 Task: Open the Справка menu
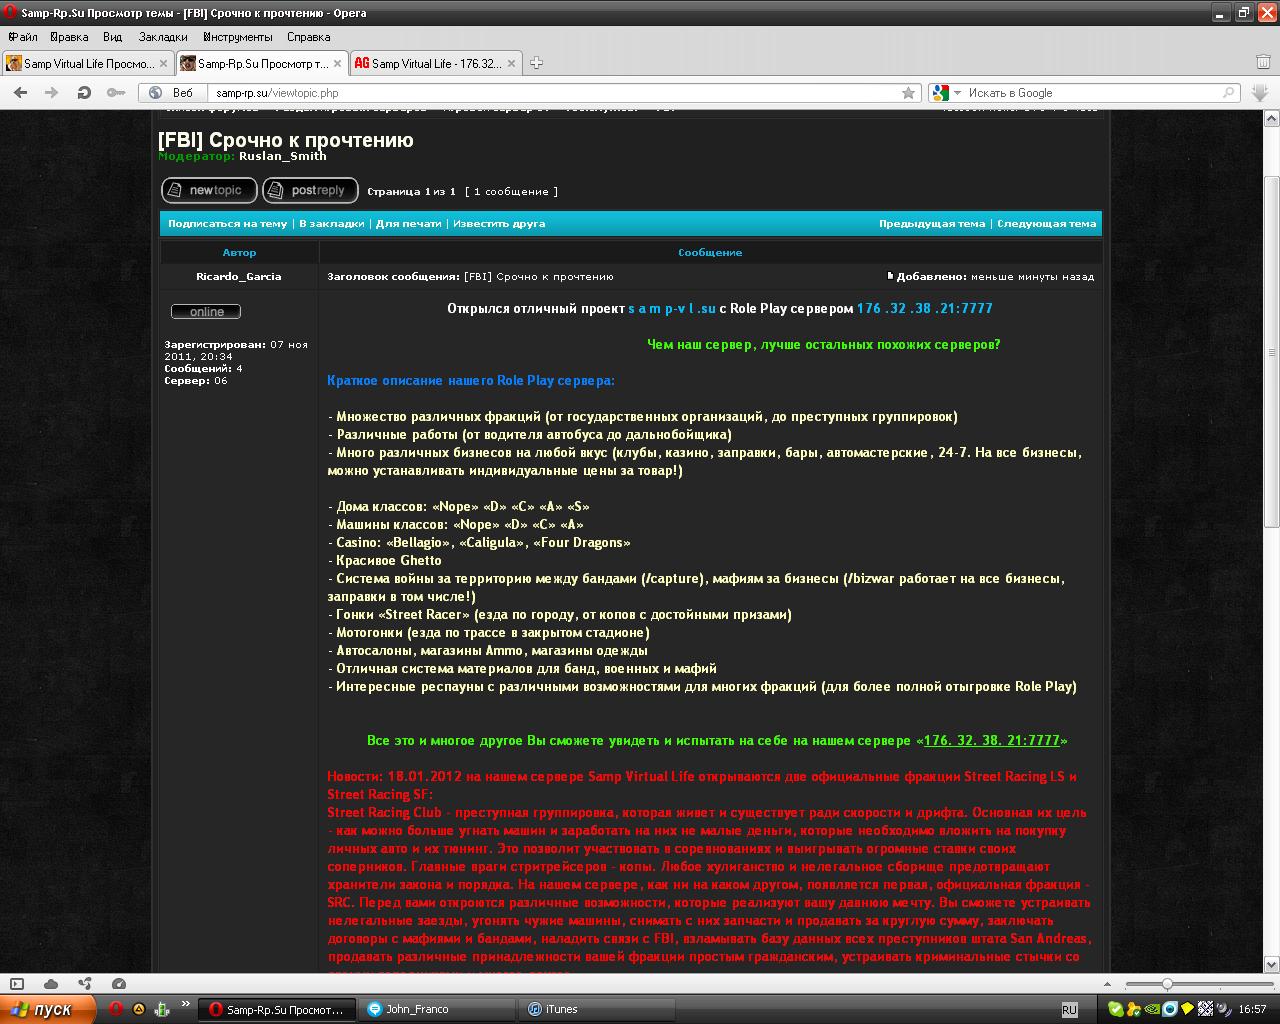(x=308, y=37)
